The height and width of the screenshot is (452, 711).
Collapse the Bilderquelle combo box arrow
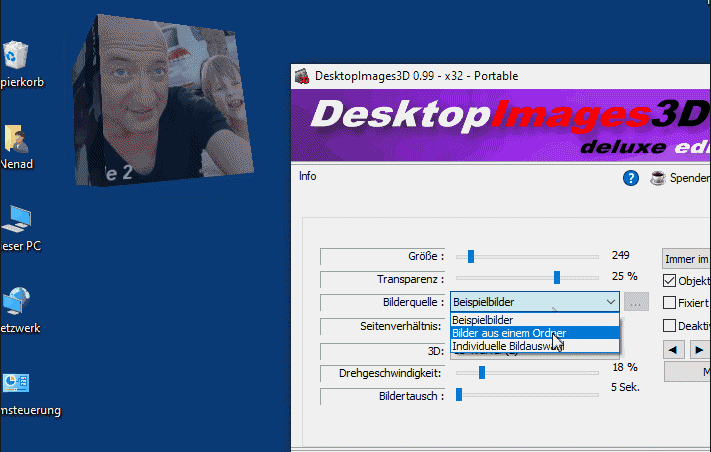[x=611, y=302]
